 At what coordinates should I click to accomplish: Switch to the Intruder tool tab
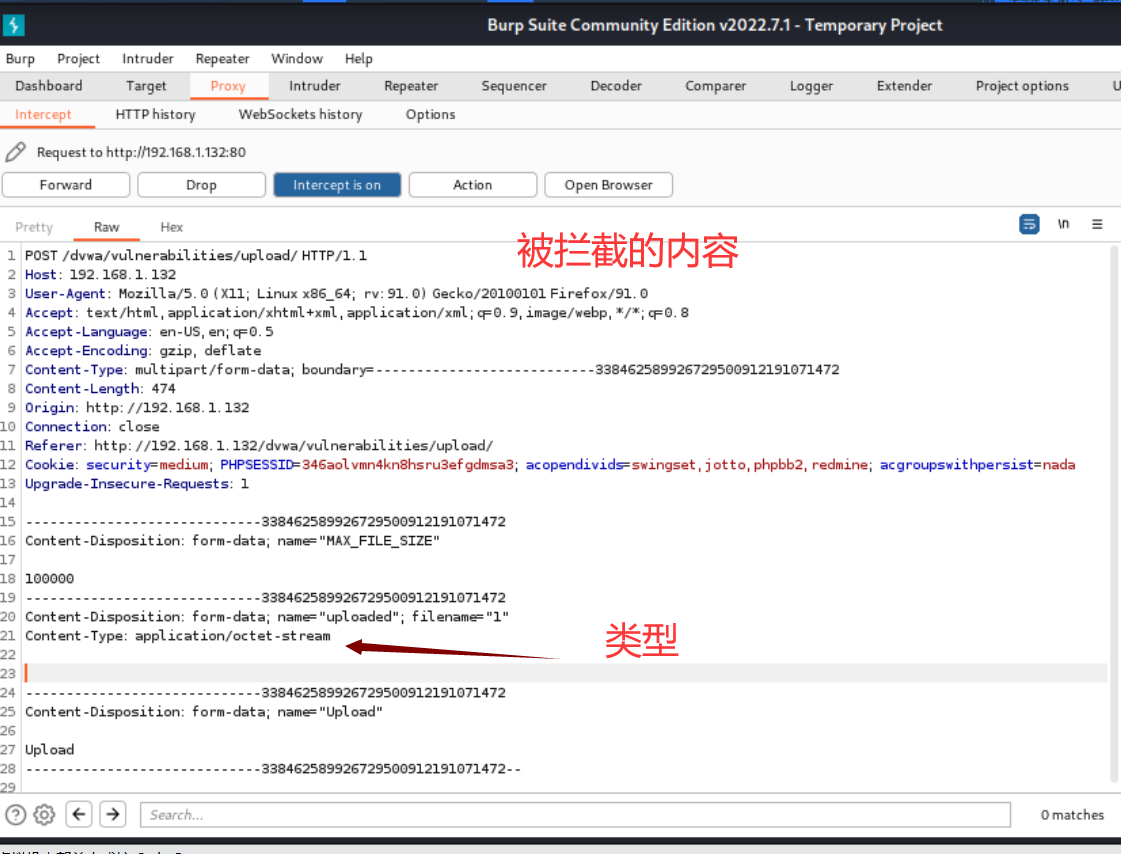click(315, 86)
